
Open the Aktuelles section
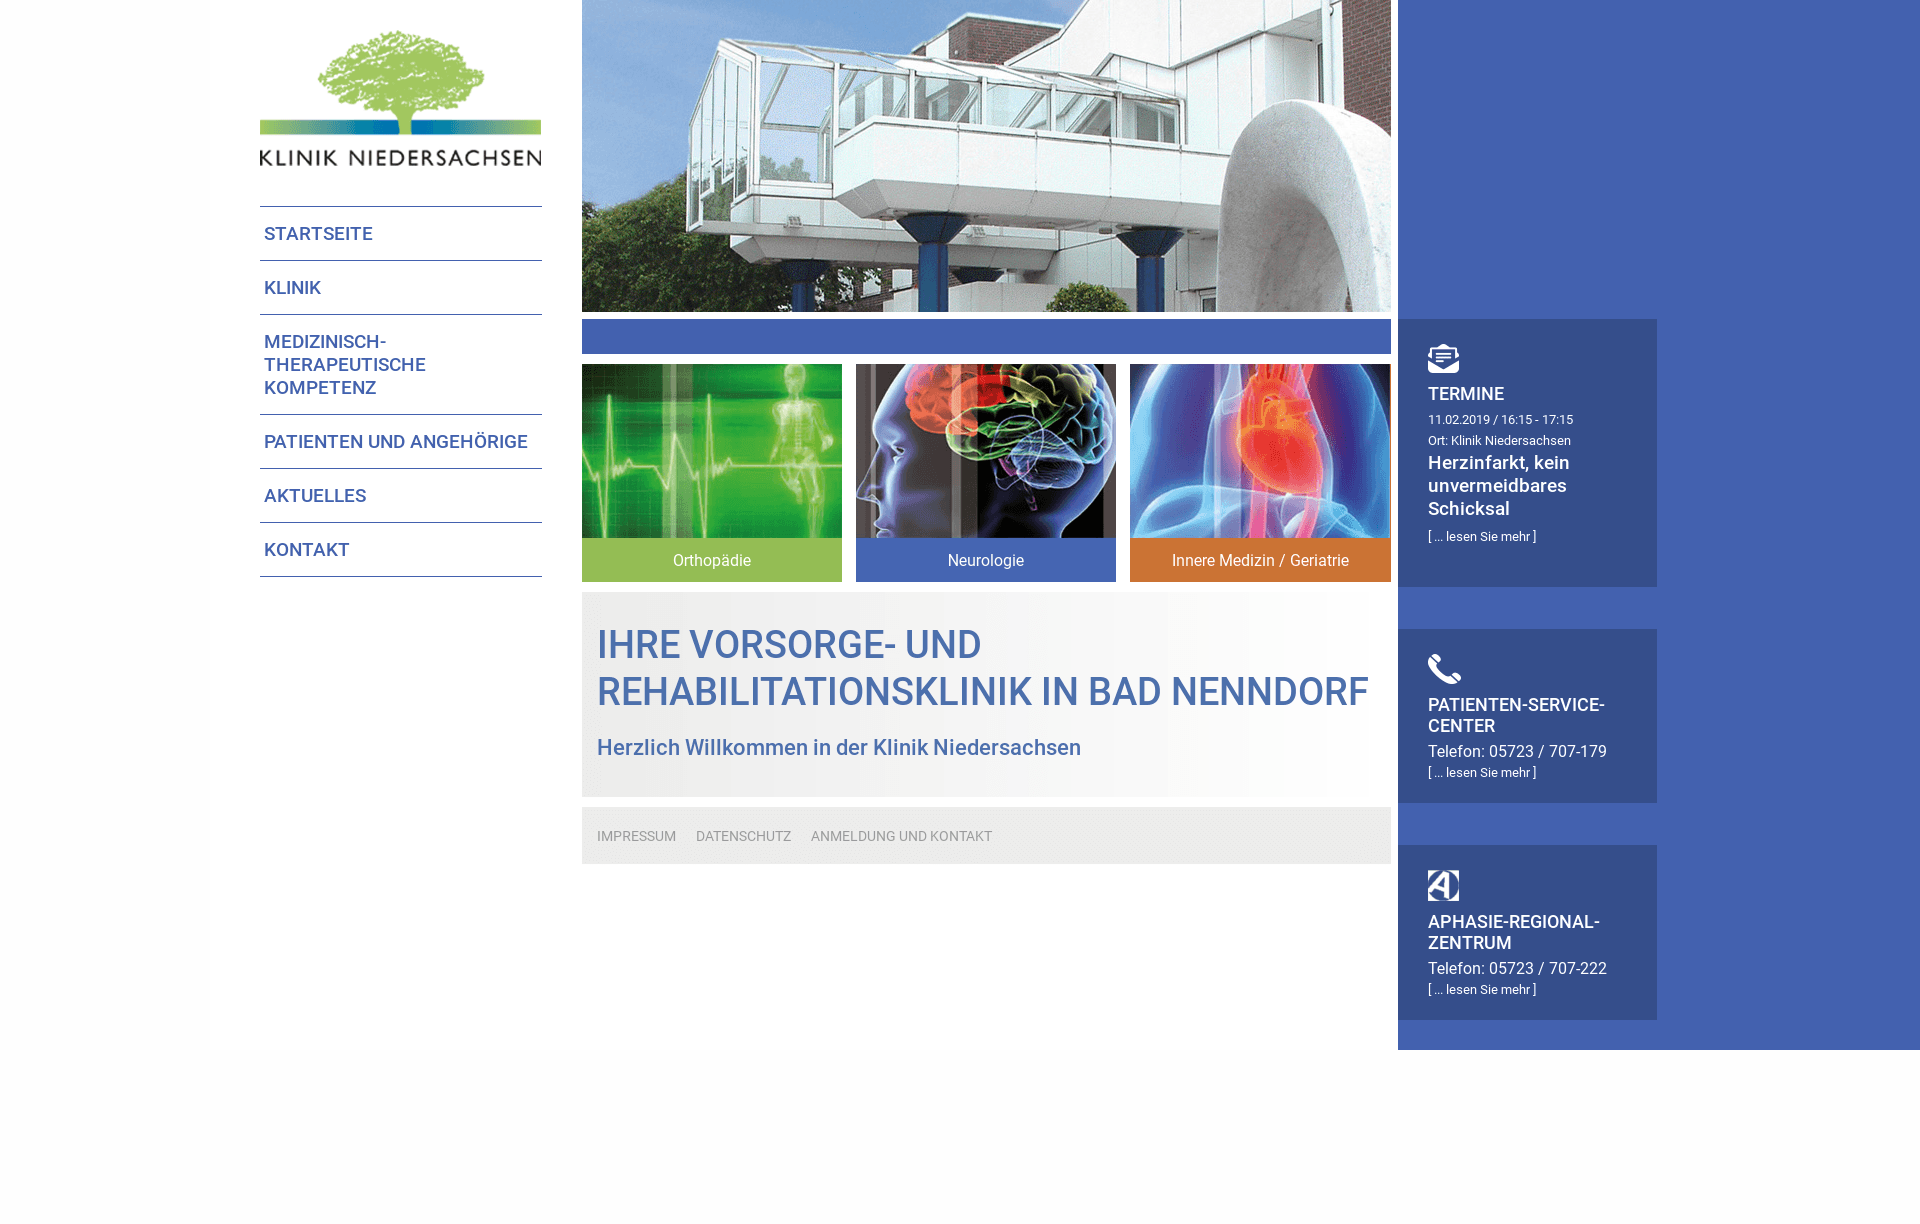(x=401, y=496)
